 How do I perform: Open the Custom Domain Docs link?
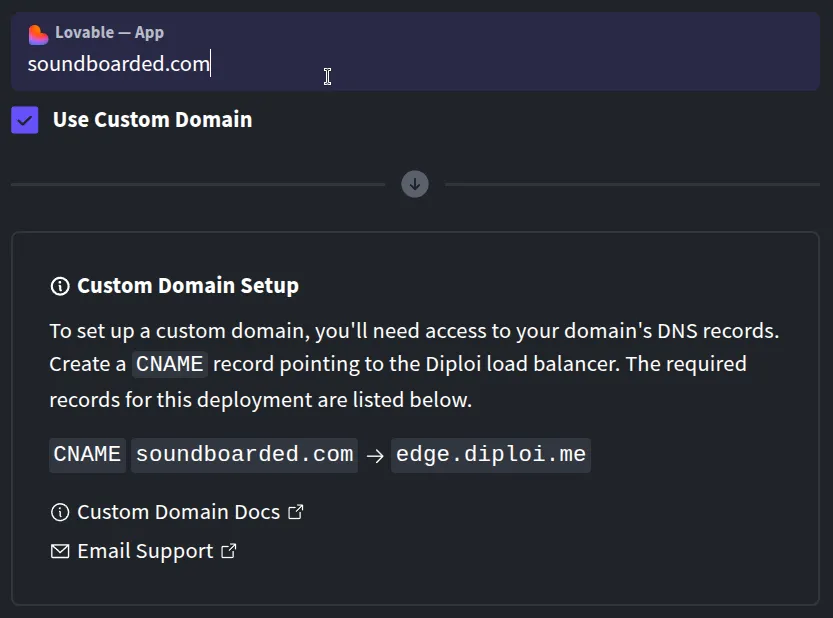(x=178, y=512)
